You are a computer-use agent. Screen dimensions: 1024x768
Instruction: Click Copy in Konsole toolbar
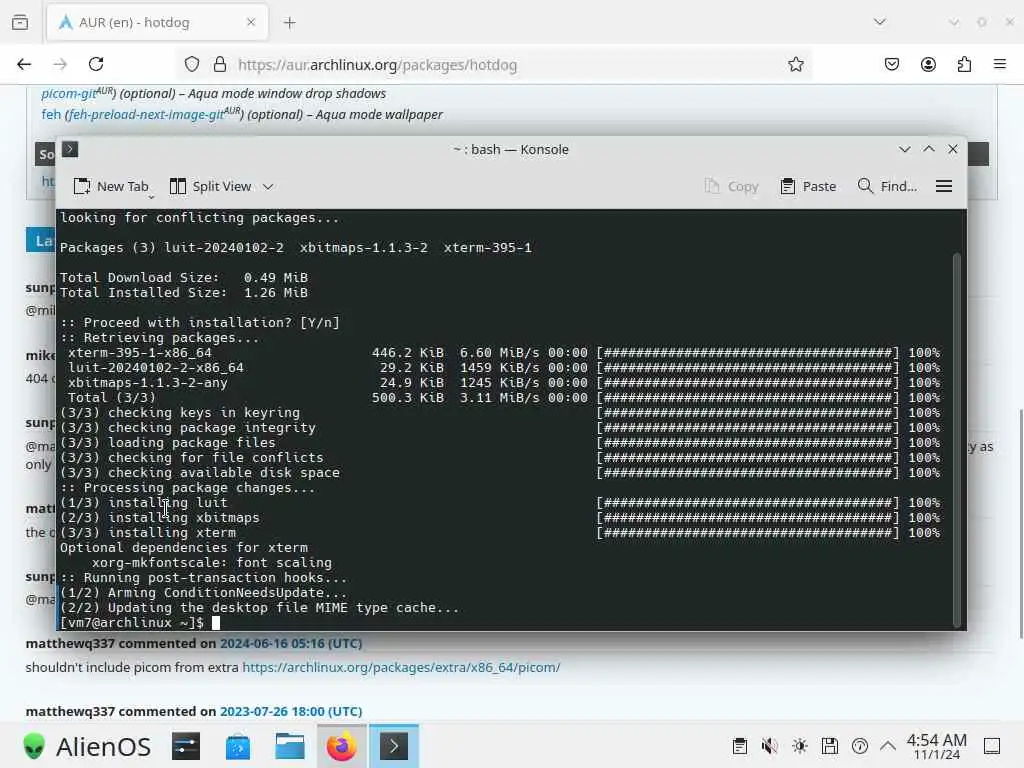732,187
